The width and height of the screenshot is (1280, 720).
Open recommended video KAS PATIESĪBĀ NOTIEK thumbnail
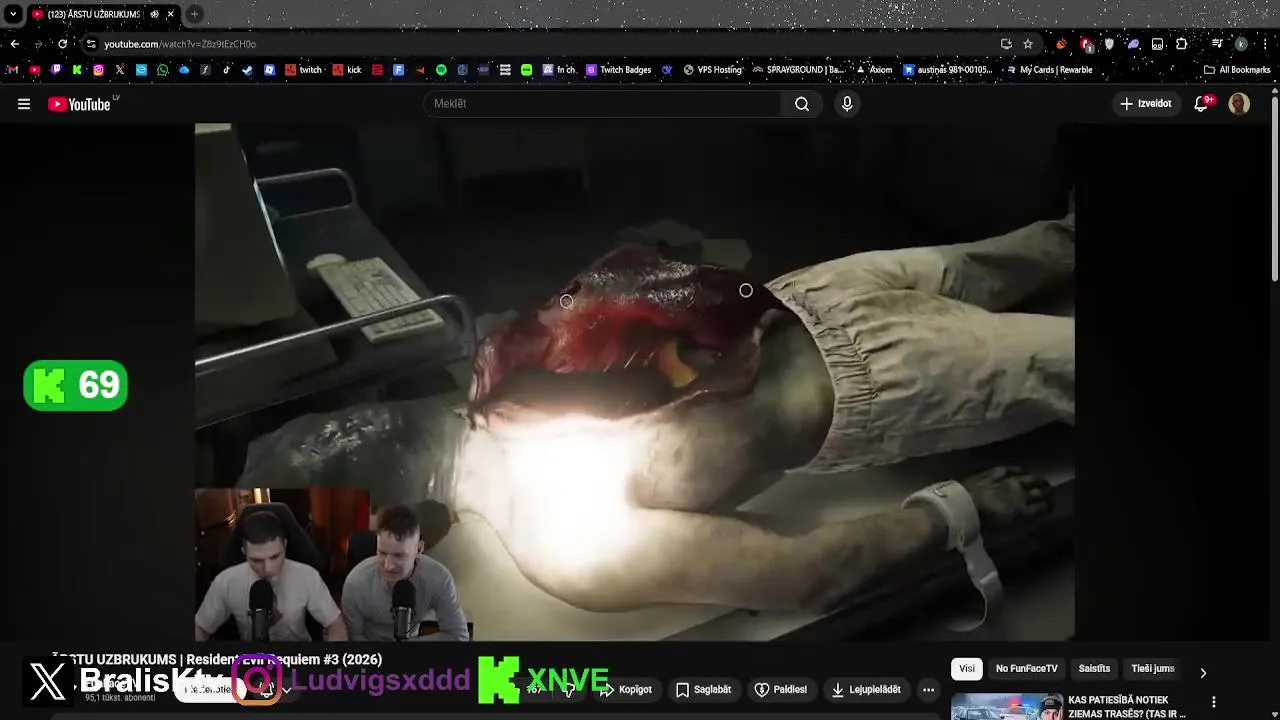coord(1006,706)
